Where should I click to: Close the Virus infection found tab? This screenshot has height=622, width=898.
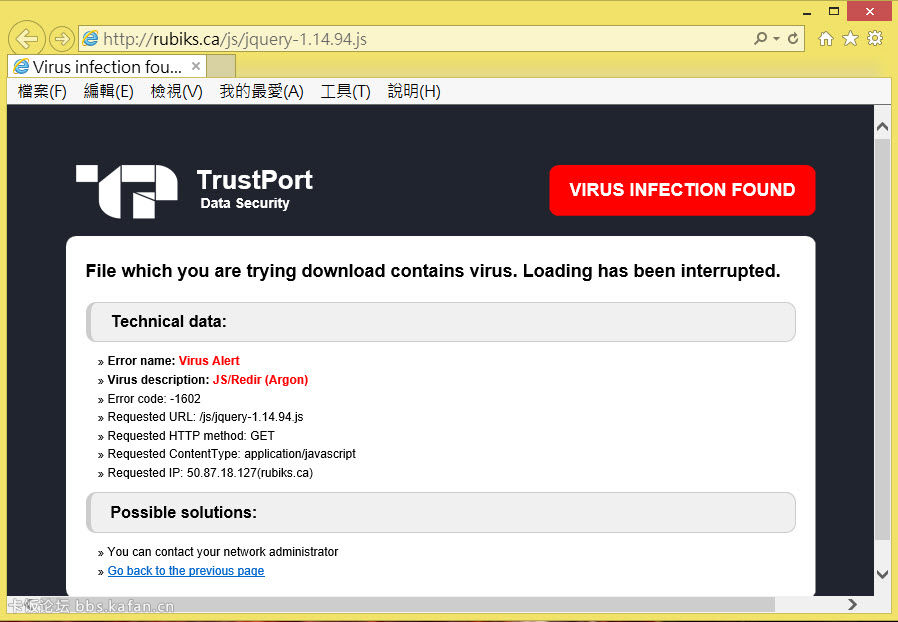[x=196, y=67]
